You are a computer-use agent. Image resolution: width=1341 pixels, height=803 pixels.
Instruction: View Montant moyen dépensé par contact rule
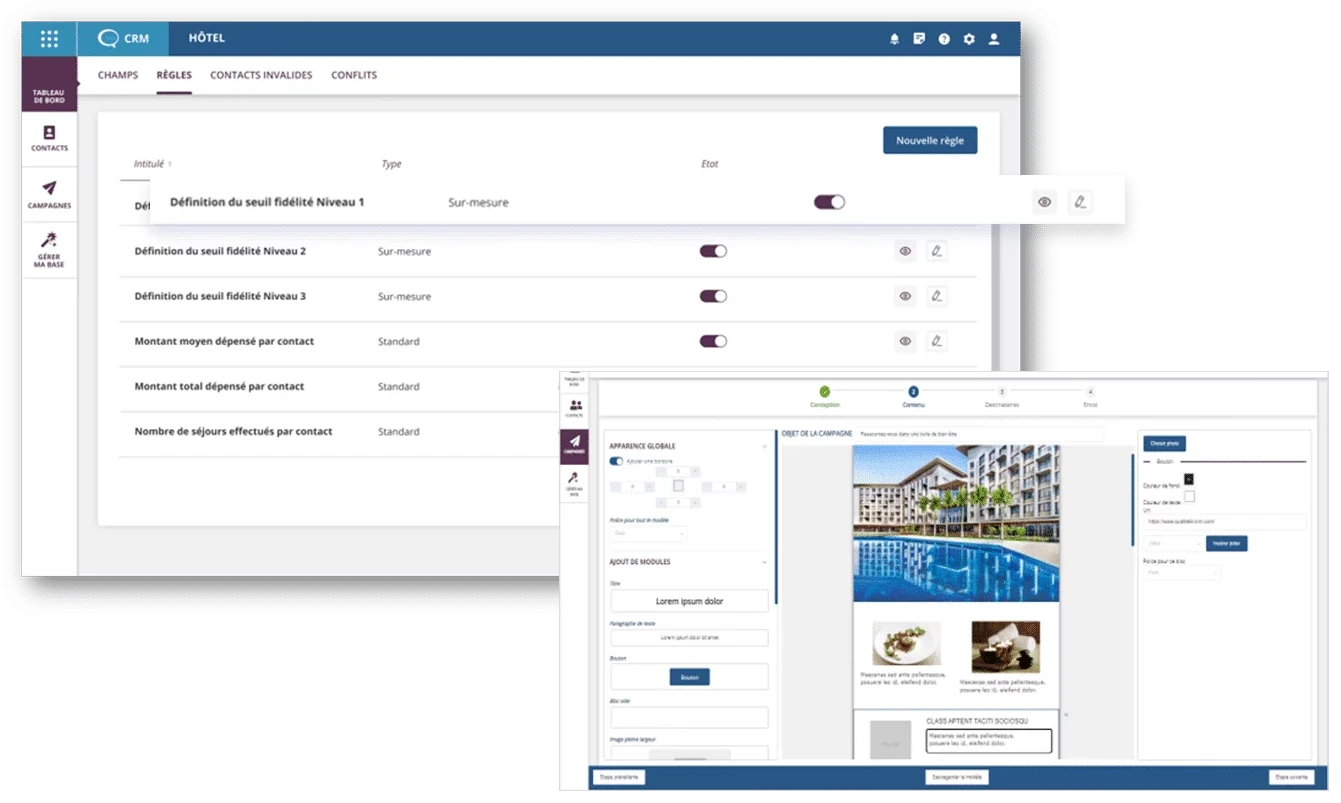pos(905,341)
